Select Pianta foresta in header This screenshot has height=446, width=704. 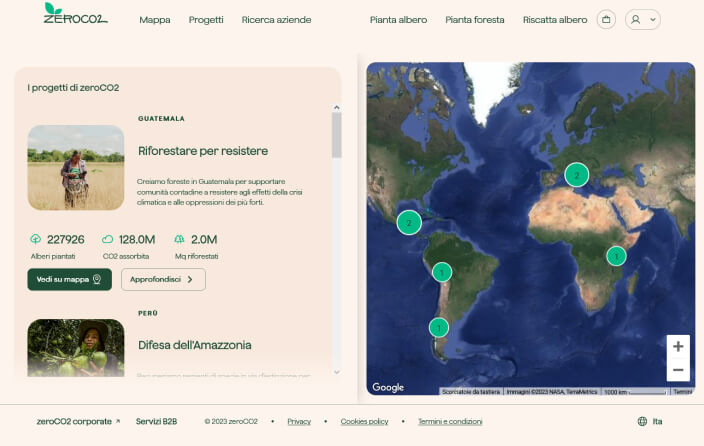[475, 20]
